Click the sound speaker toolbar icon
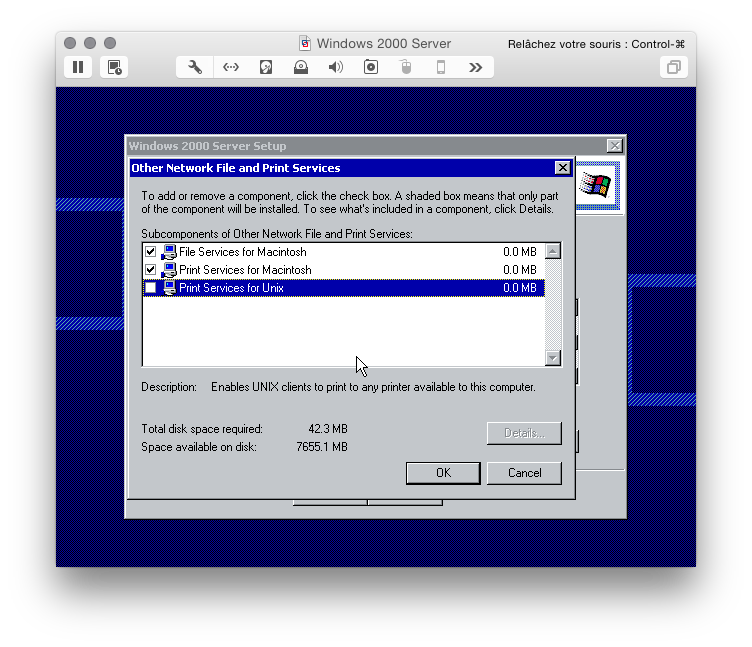 tap(336, 67)
